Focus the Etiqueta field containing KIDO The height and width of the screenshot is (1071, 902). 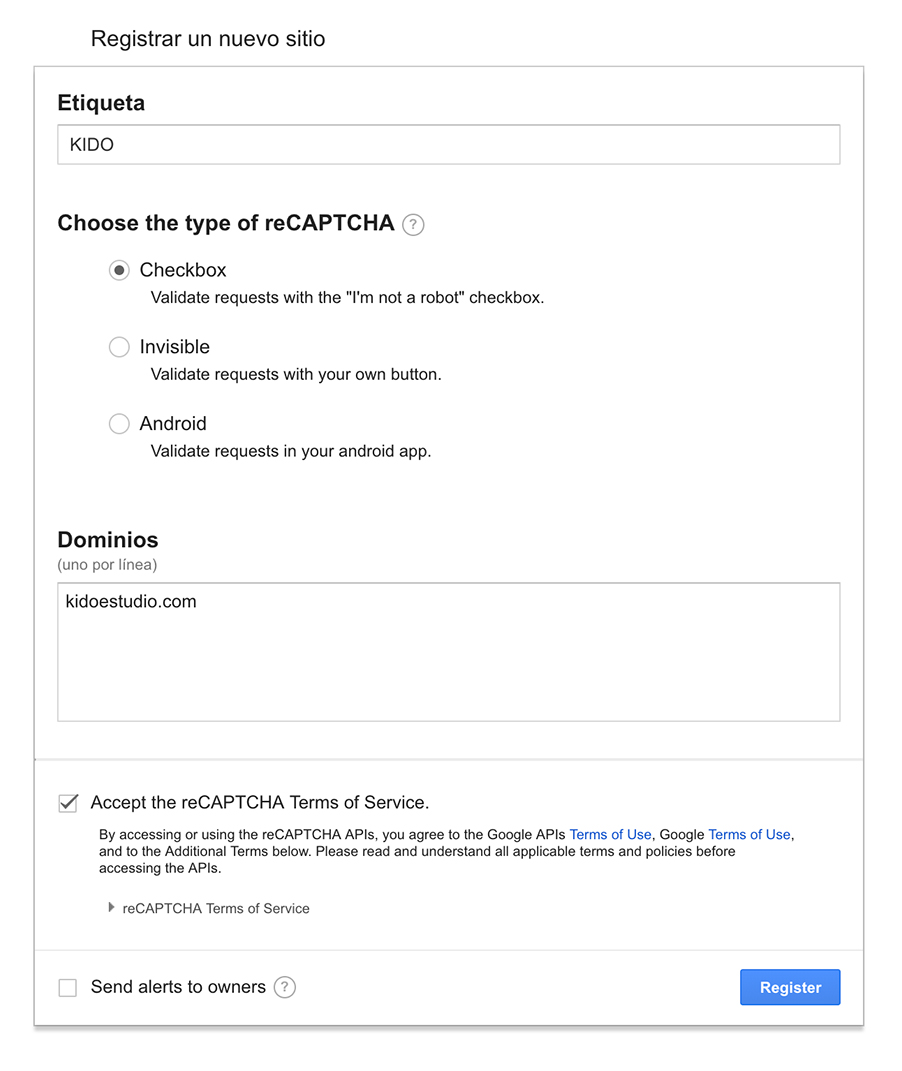(x=448, y=145)
